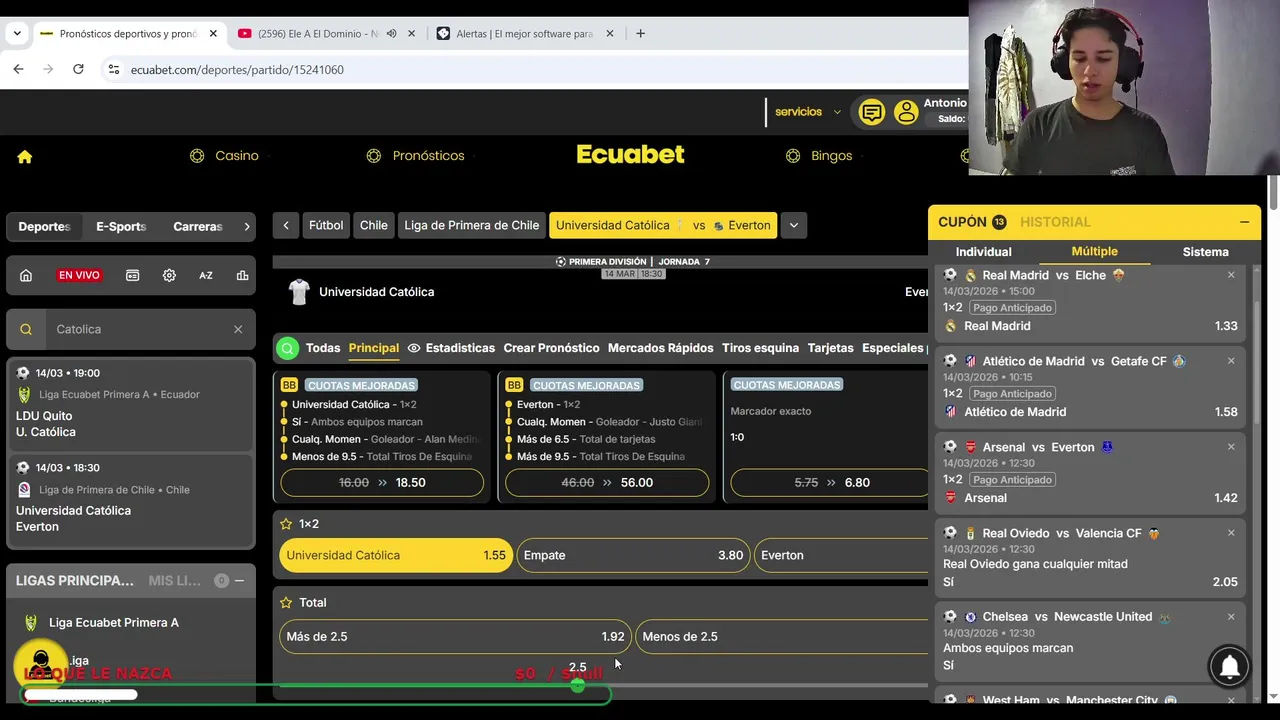Select Empate at 3.80
Viewport: 1280px width, 720px height.
coord(633,555)
